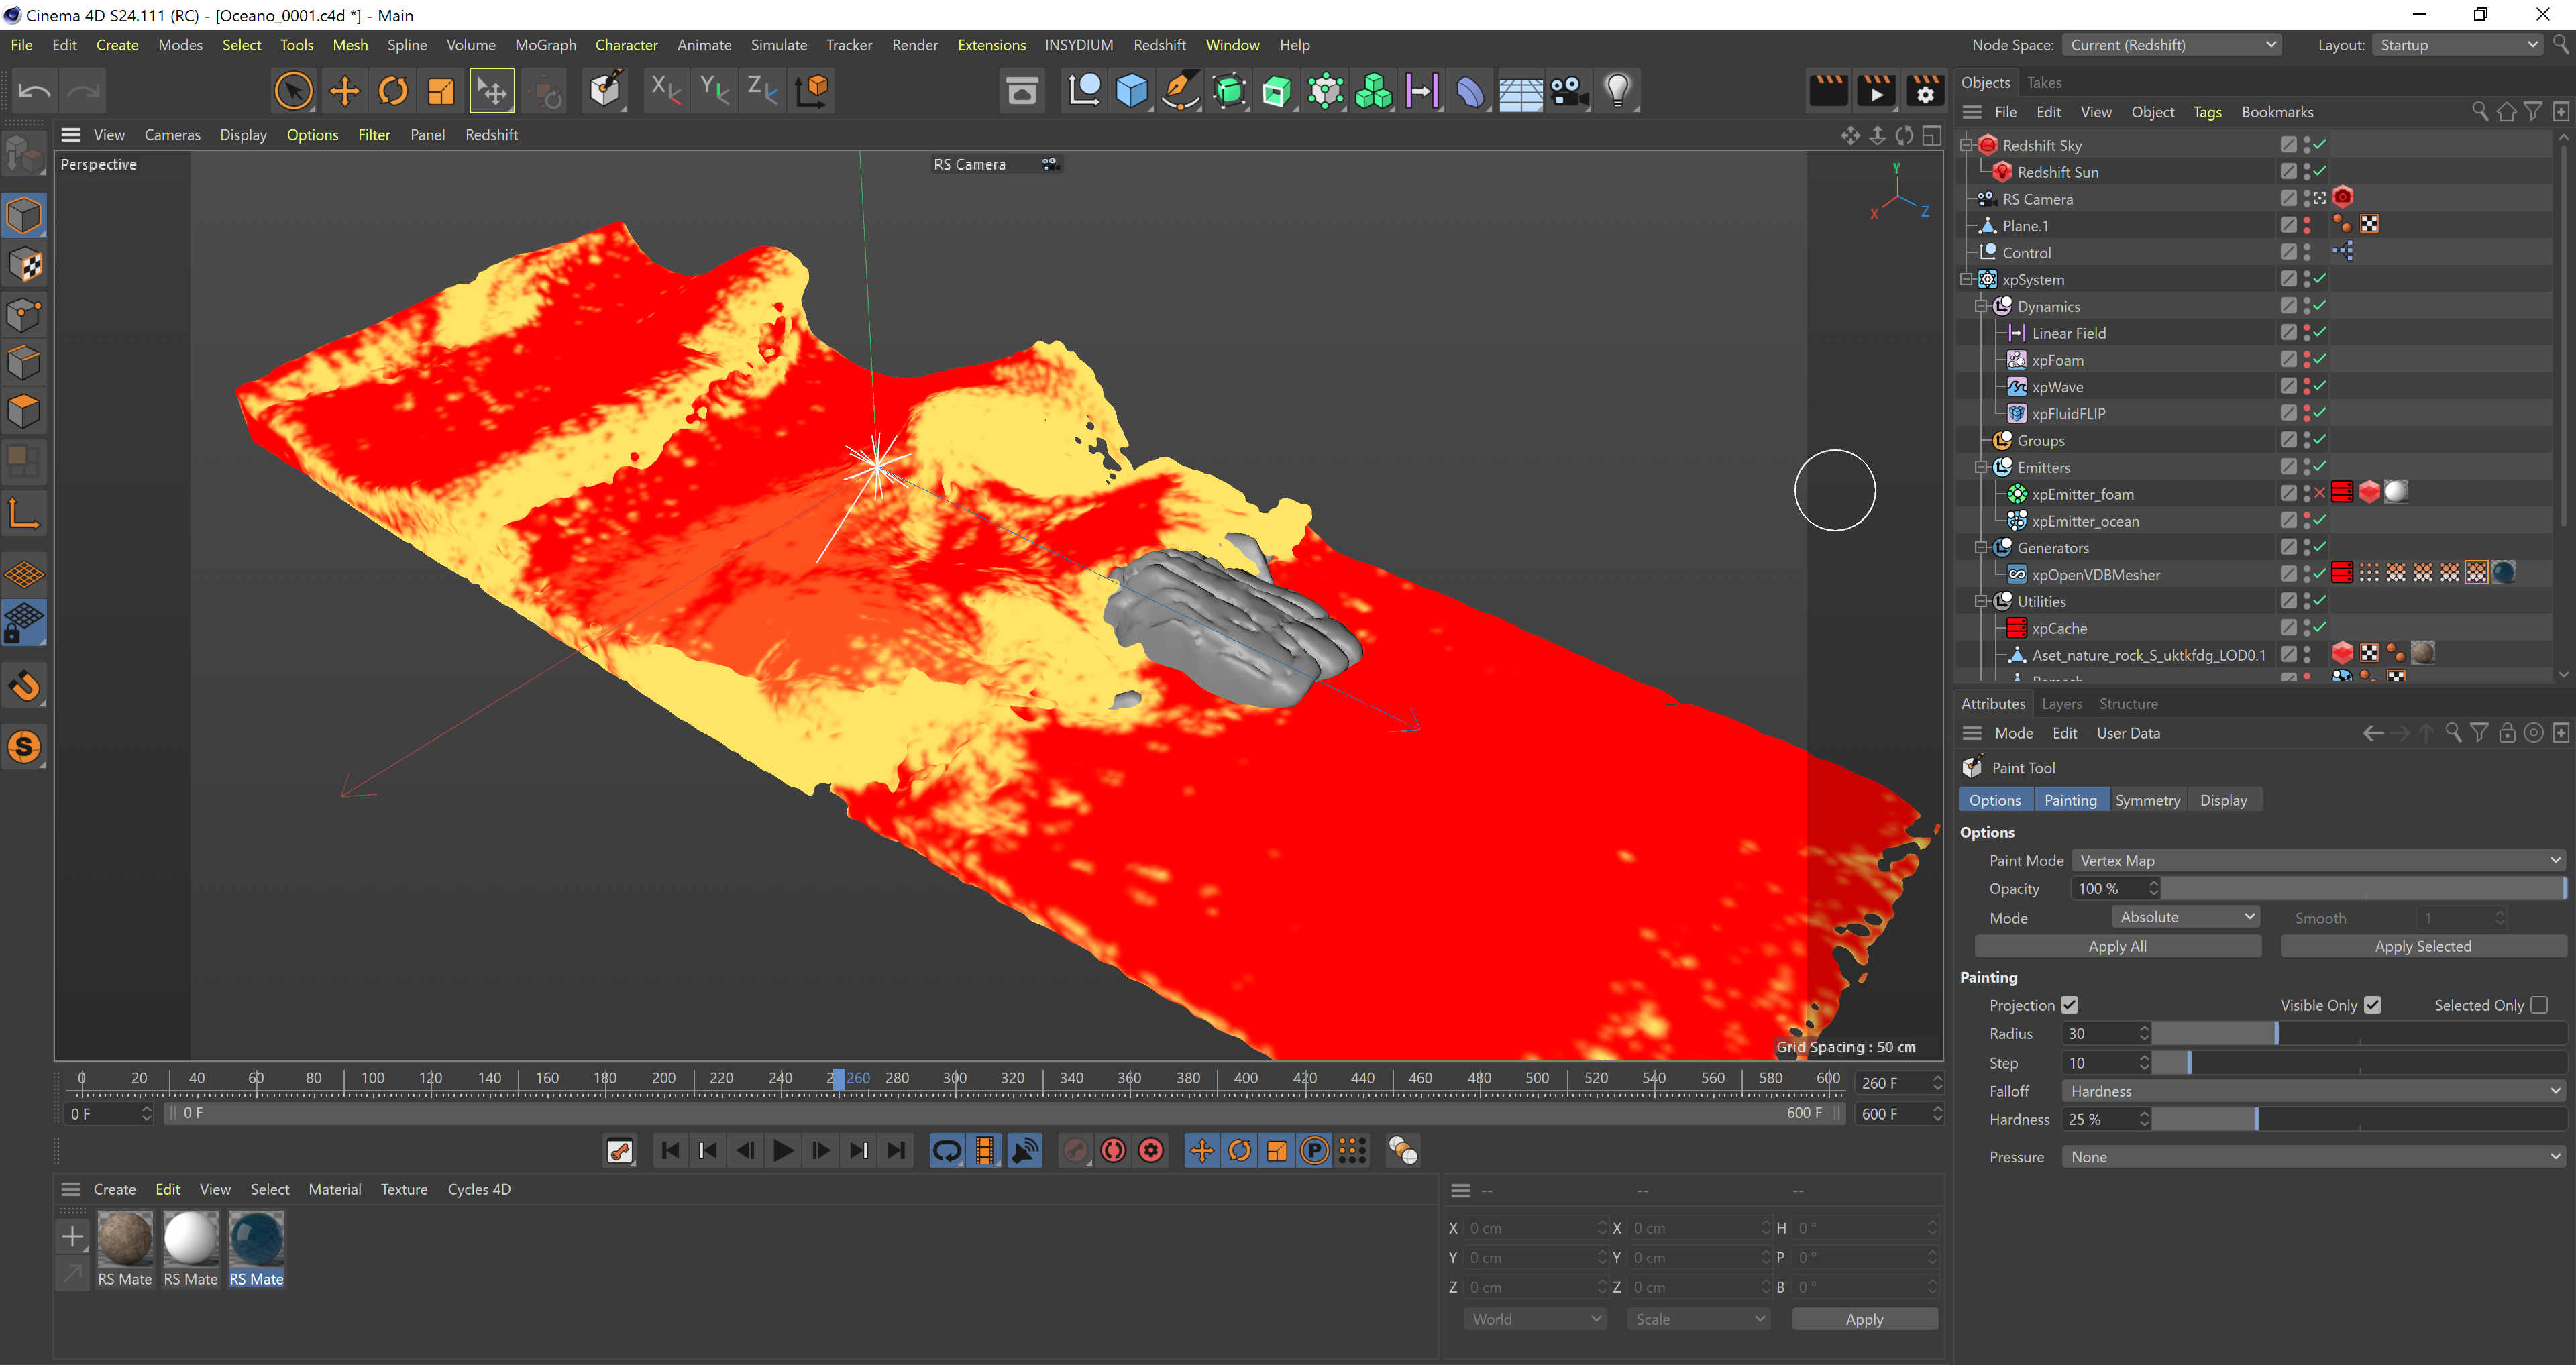Select the Move tool in toolbar
This screenshot has width=2576, height=1365.
(344, 91)
